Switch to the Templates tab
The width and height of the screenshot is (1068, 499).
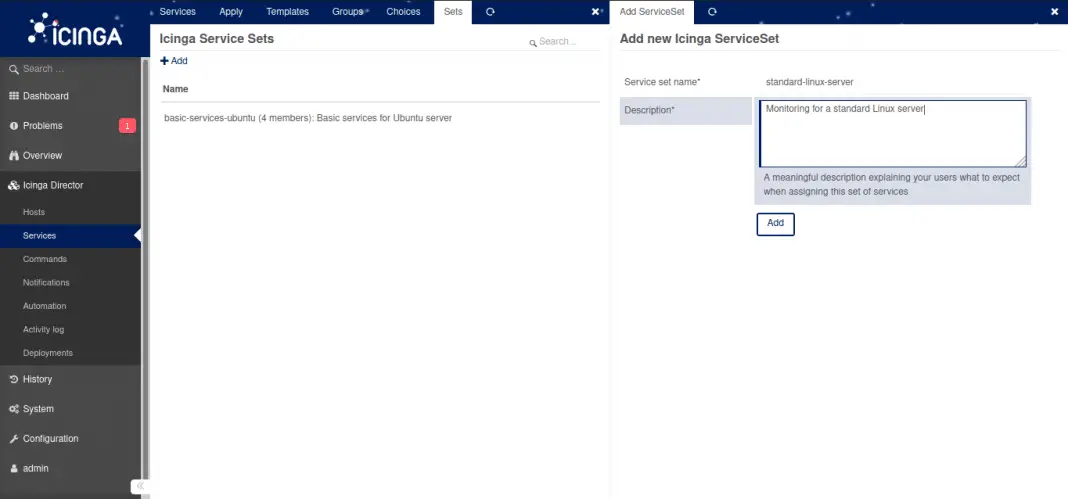pyautogui.click(x=287, y=12)
